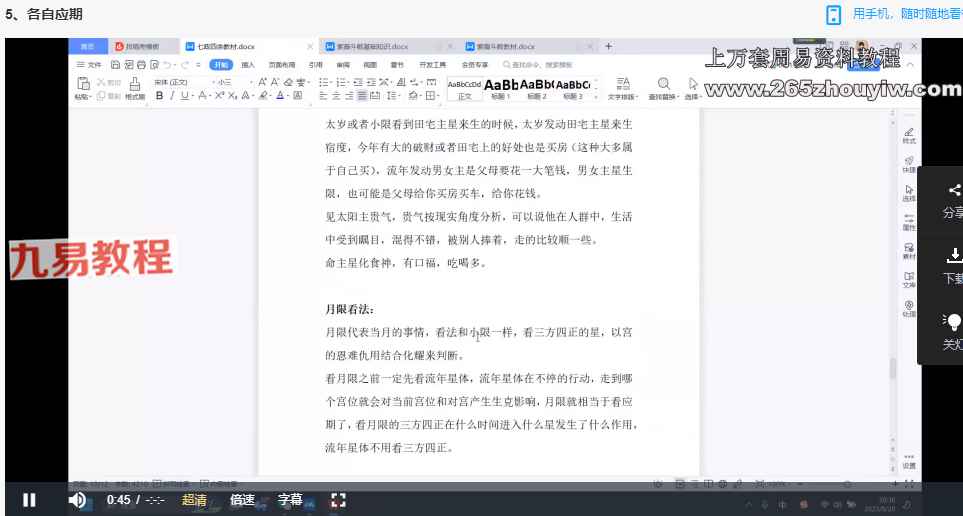Mute the video volume speaker icon
The width and height of the screenshot is (963, 516).
click(x=77, y=500)
